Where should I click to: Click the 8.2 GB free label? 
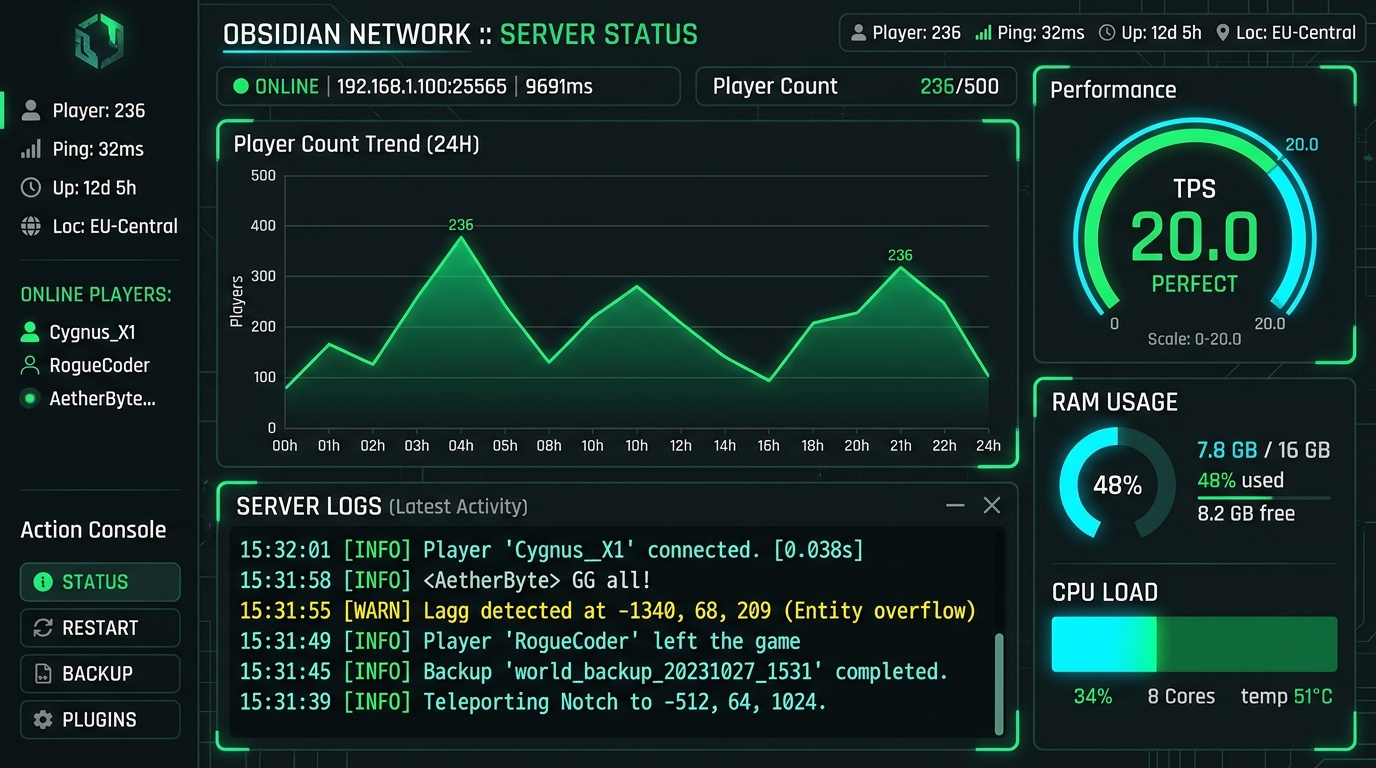point(1246,514)
